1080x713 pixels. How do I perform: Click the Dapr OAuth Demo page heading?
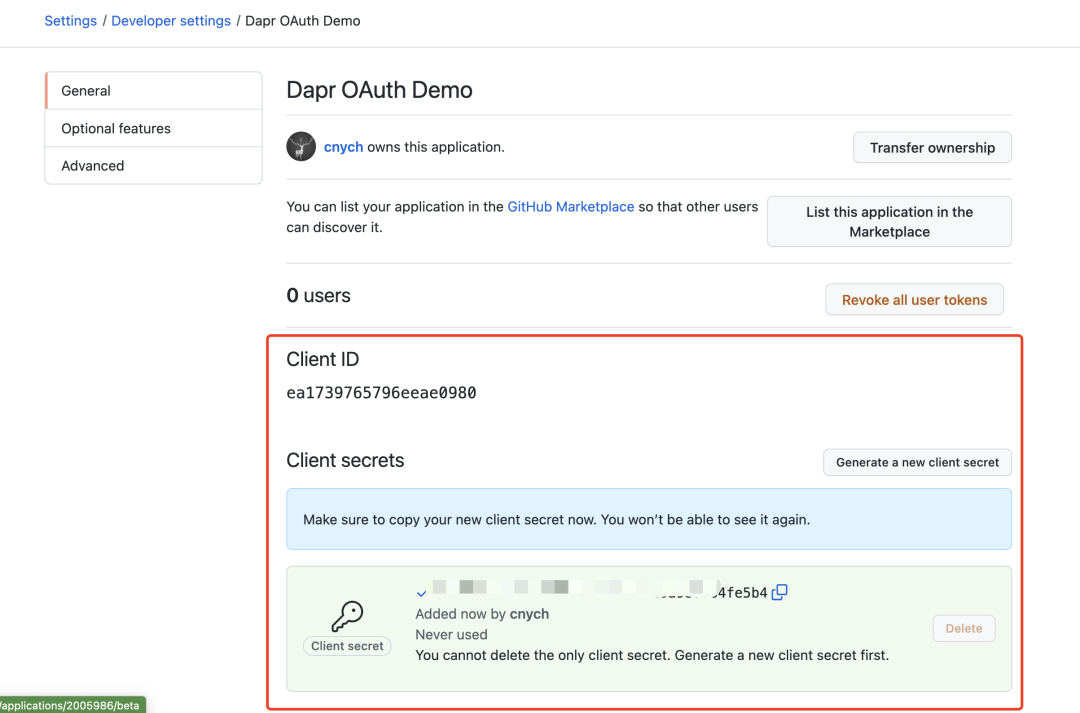click(x=380, y=90)
